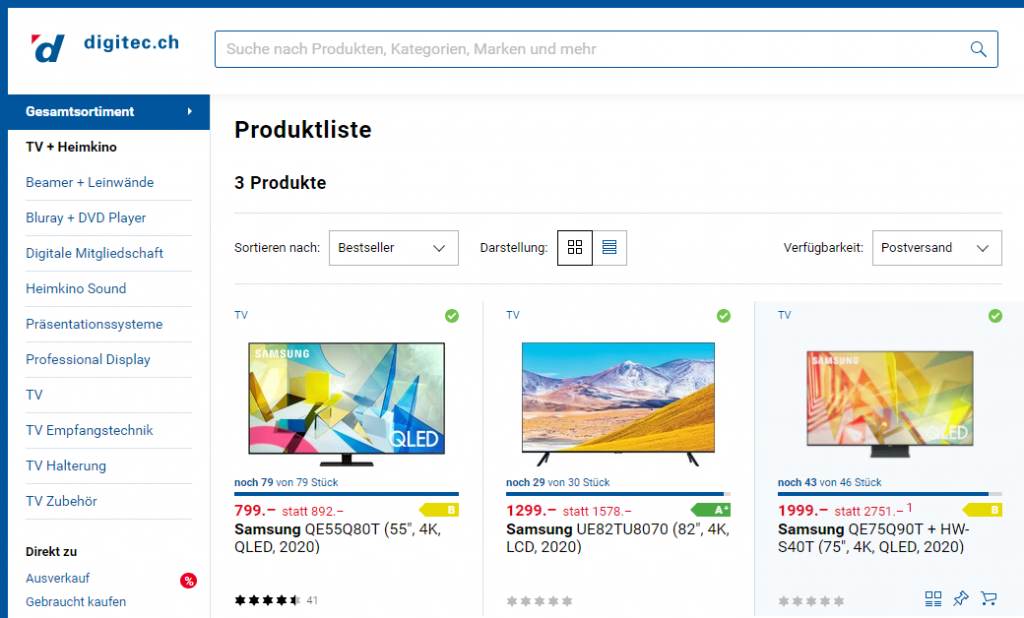Image resolution: width=1024 pixels, height=618 pixels.
Task: Switch to list view layout
Action: 610,248
